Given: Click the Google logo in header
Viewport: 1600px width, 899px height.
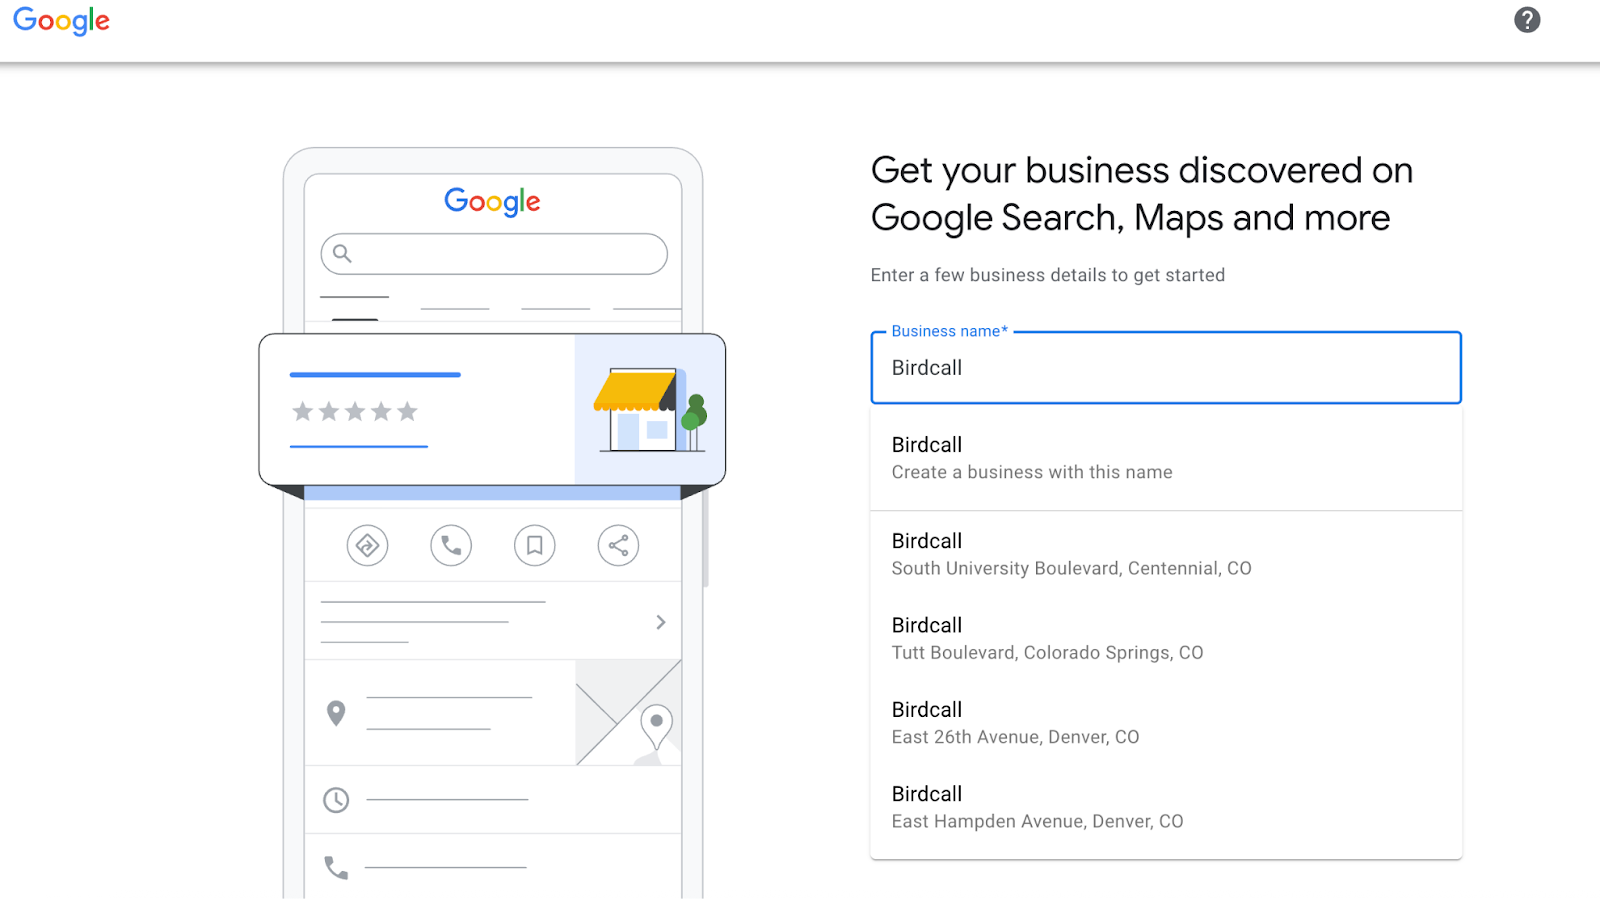Looking at the screenshot, I should 61,20.
